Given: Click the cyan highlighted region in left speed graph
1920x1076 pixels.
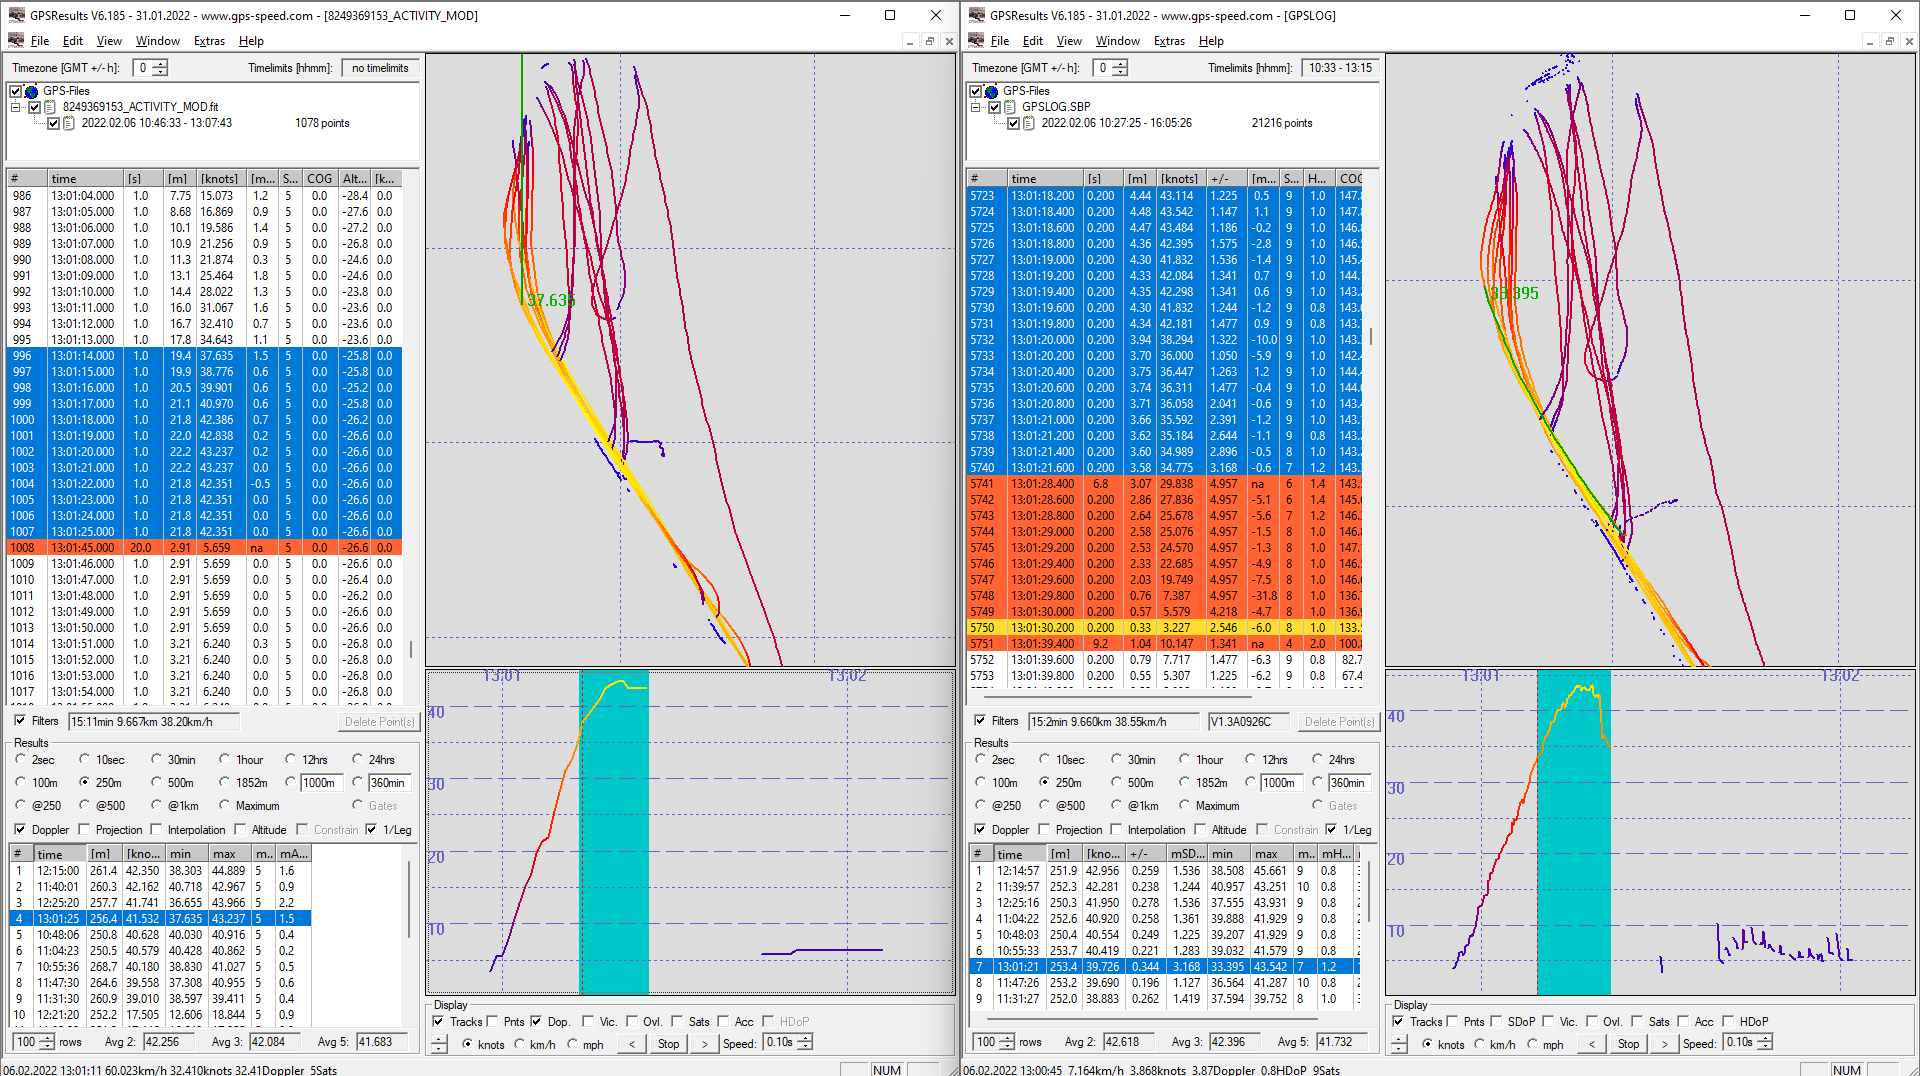Looking at the screenshot, I should point(614,832).
